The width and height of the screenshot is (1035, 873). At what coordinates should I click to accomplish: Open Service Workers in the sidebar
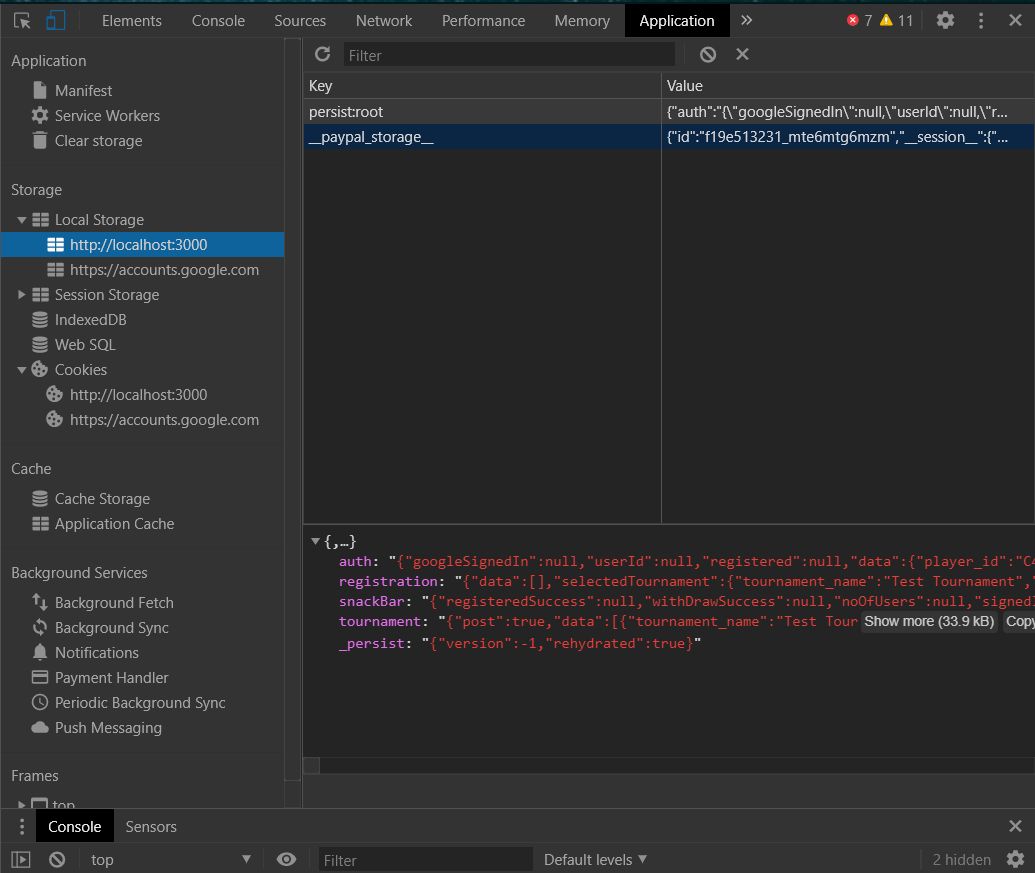point(107,115)
